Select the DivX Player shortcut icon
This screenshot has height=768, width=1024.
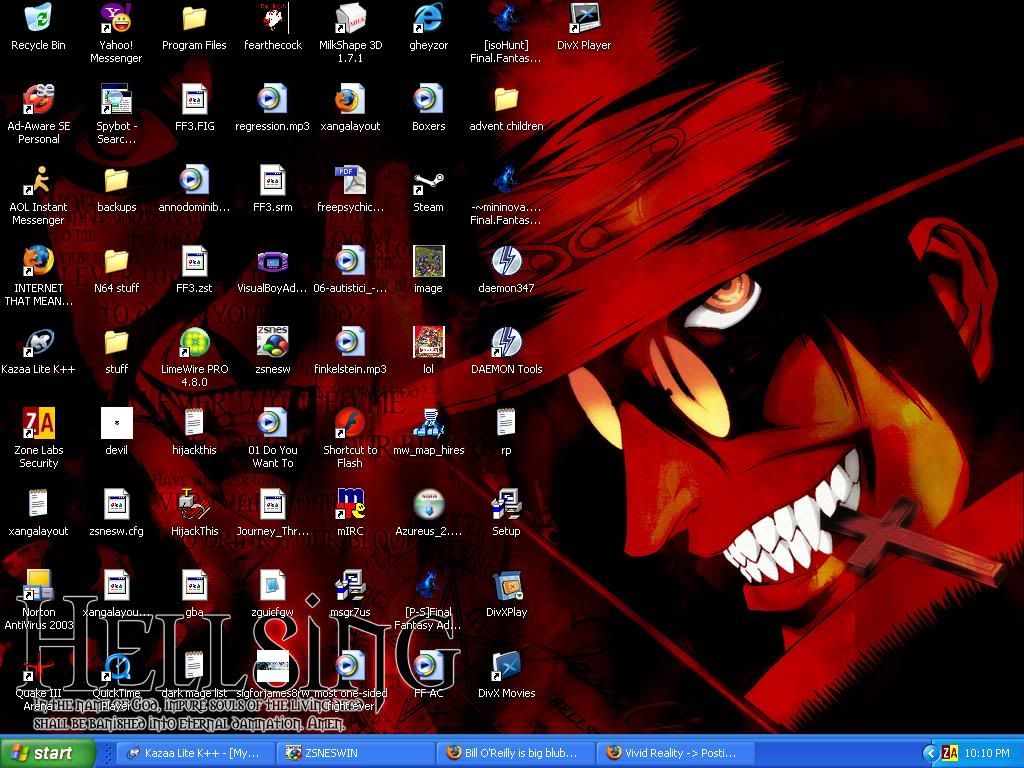(584, 19)
